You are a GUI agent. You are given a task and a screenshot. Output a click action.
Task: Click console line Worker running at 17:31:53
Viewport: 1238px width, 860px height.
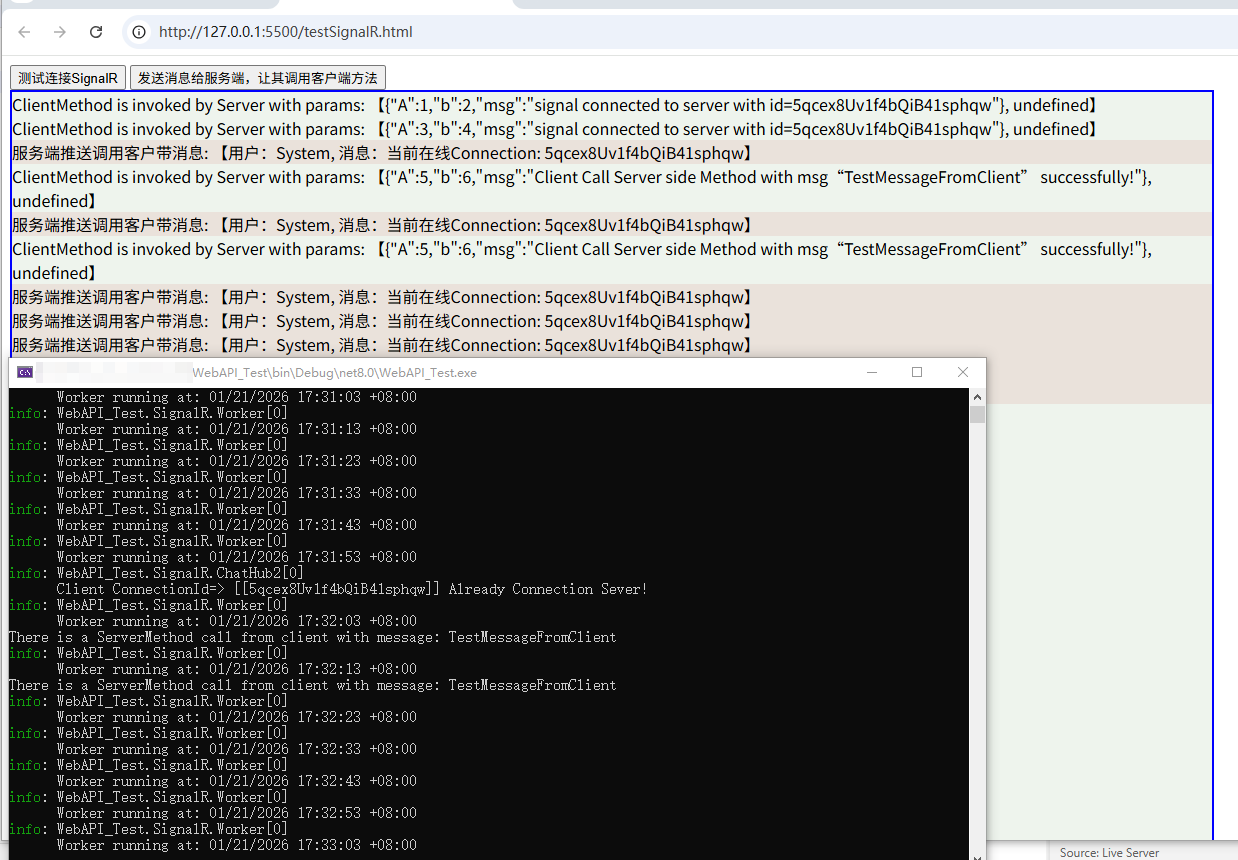point(236,557)
